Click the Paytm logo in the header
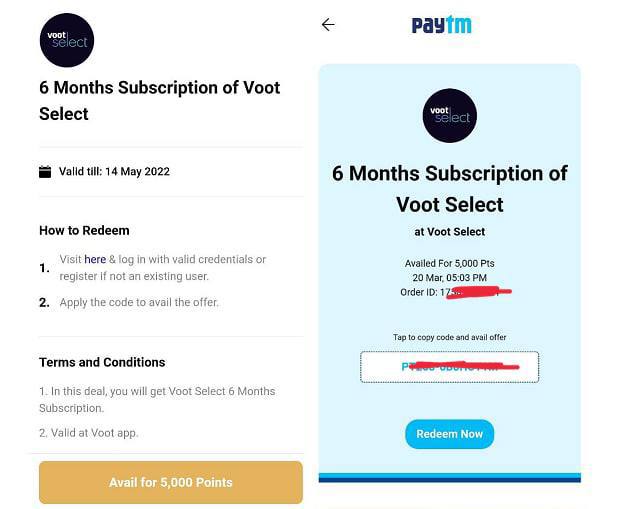 (441, 25)
